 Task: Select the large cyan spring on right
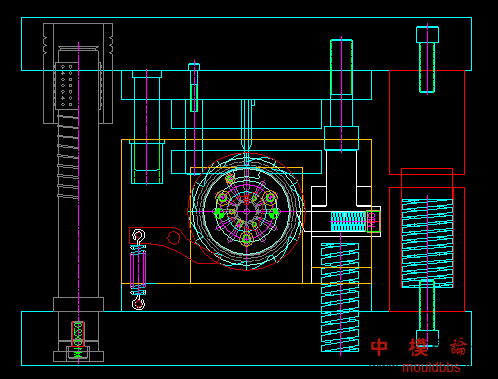[x=427, y=243]
